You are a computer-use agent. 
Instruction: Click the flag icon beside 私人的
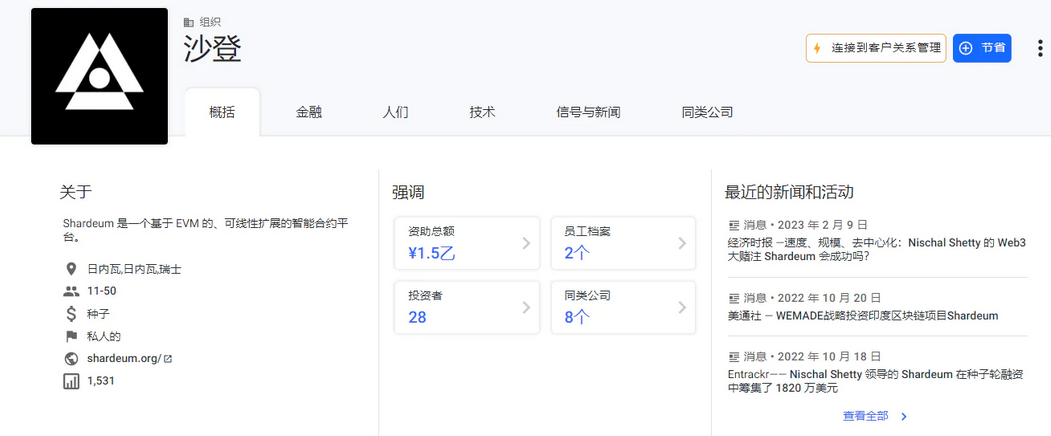point(71,336)
